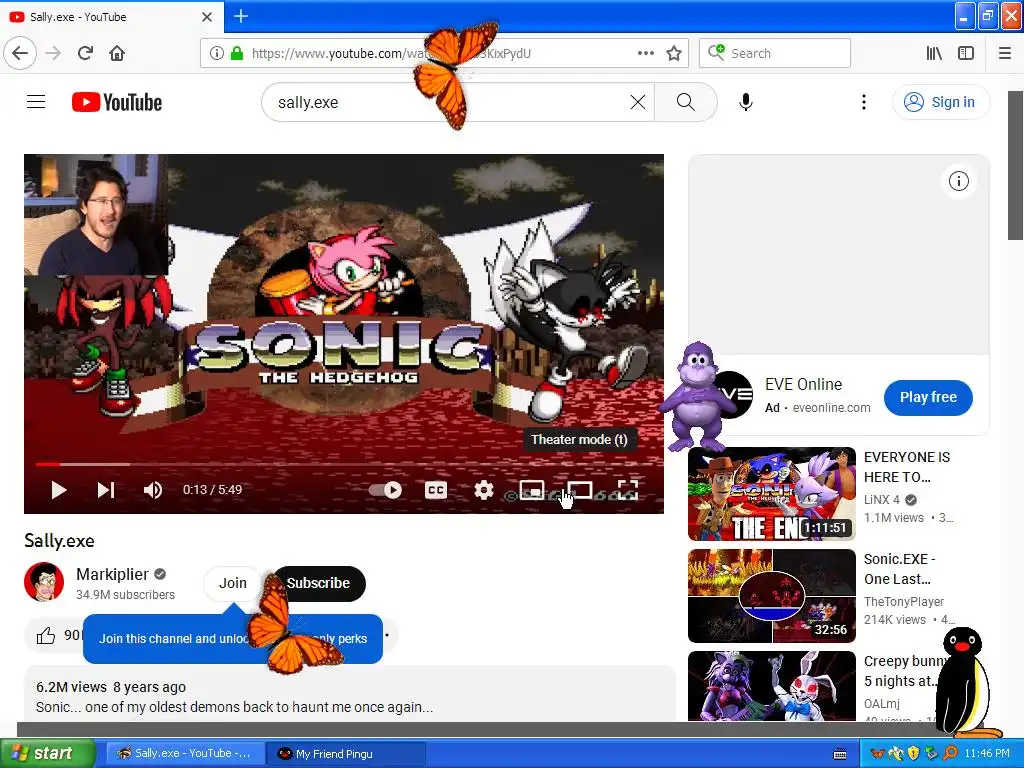Switch to Sally.exe - YouTube taskbar item
The height and width of the screenshot is (768, 1024).
(x=185, y=754)
